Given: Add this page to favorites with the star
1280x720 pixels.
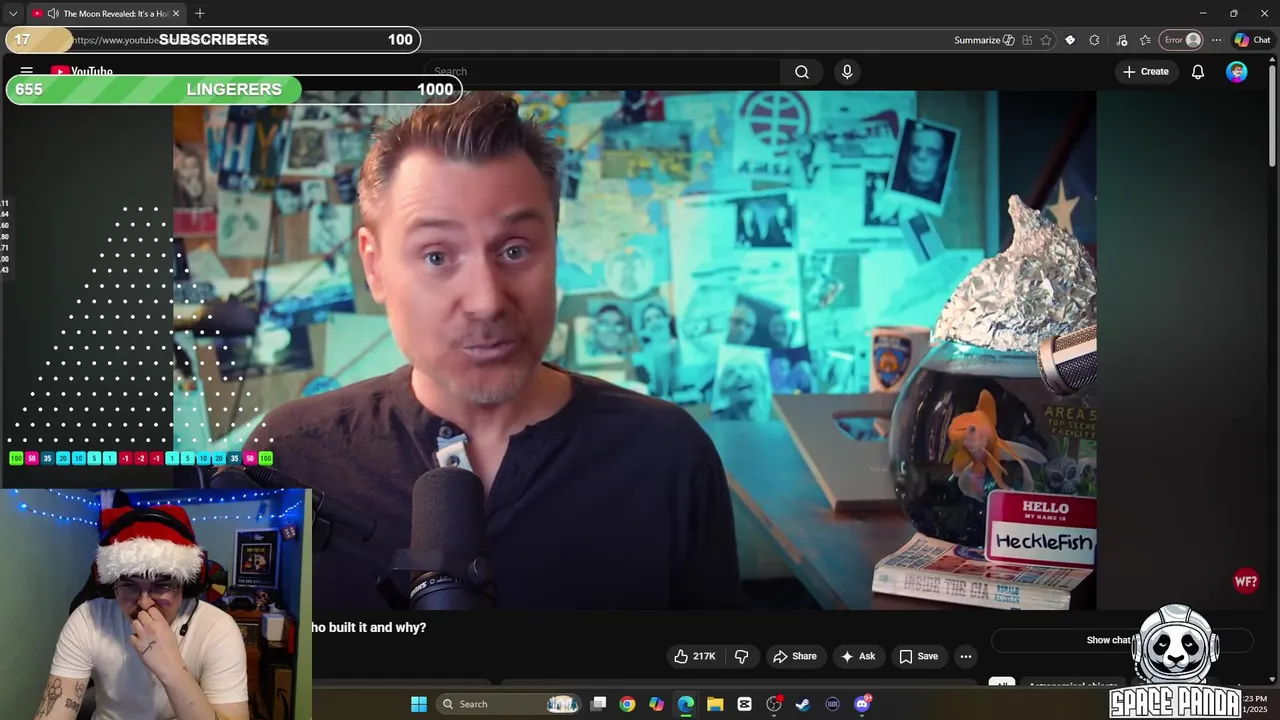Looking at the screenshot, I should pyautogui.click(x=1046, y=40).
